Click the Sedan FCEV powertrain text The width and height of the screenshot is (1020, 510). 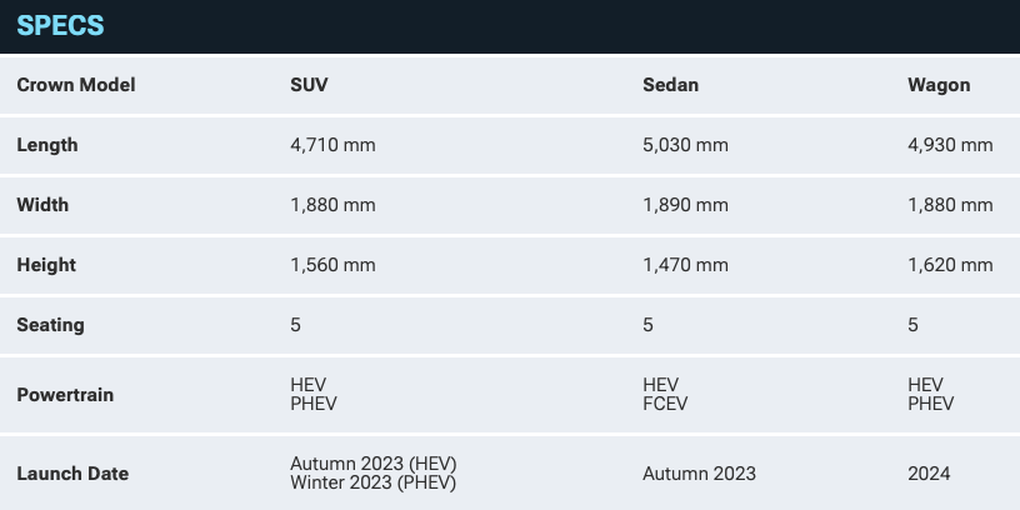pos(665,404)
